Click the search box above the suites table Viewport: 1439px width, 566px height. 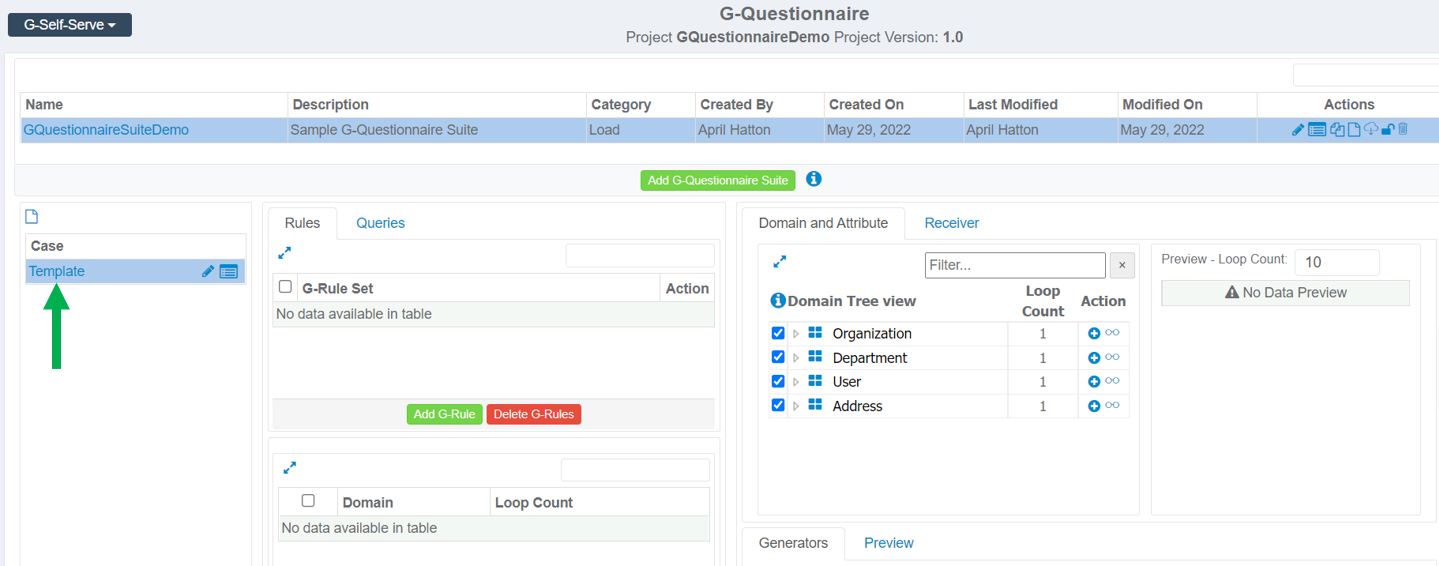pos(1366,75)
